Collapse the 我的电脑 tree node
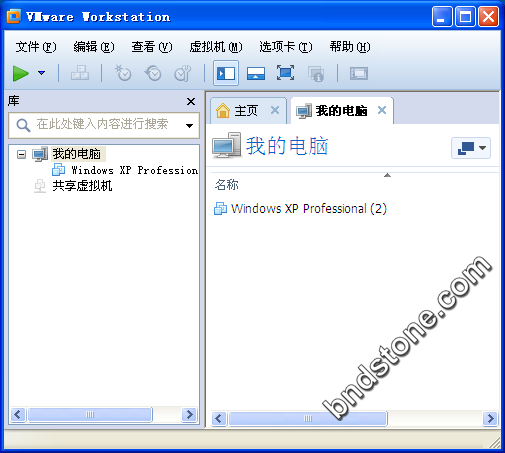The width and height of the screenshot is (505, 453). (x=21, y=154)
